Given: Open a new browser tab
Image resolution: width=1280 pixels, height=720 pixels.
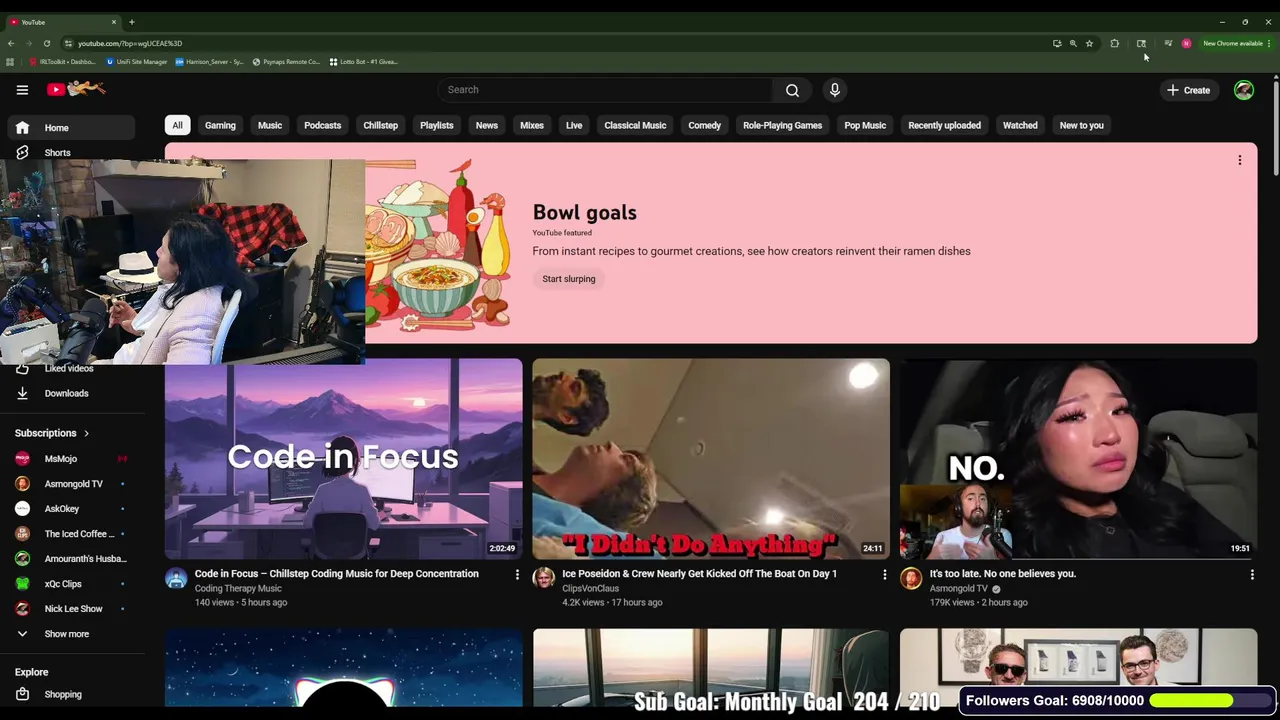Looking at the screenshot, I should 131,22.
